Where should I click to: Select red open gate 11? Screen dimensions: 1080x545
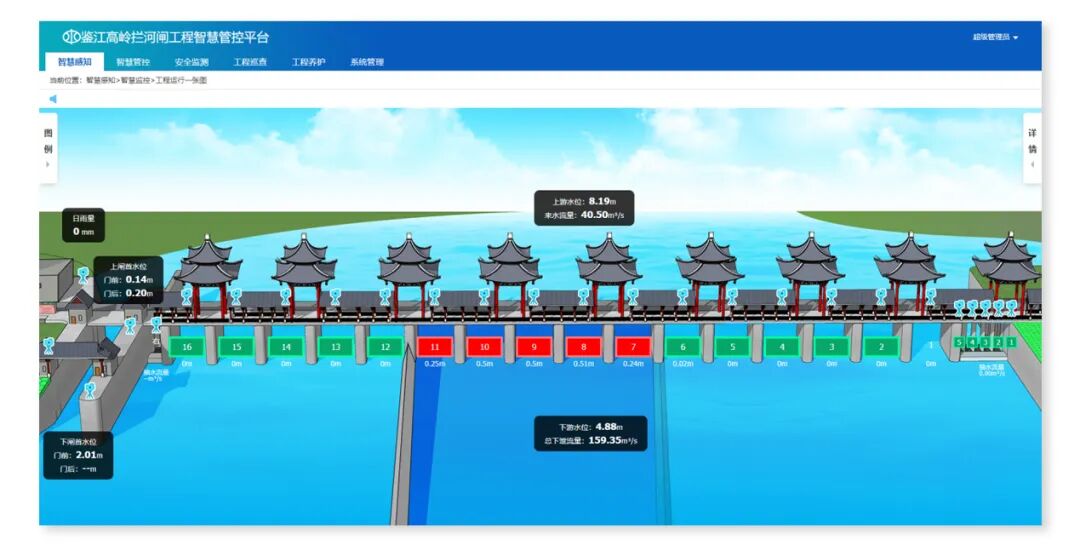click(x=435, y=347)
